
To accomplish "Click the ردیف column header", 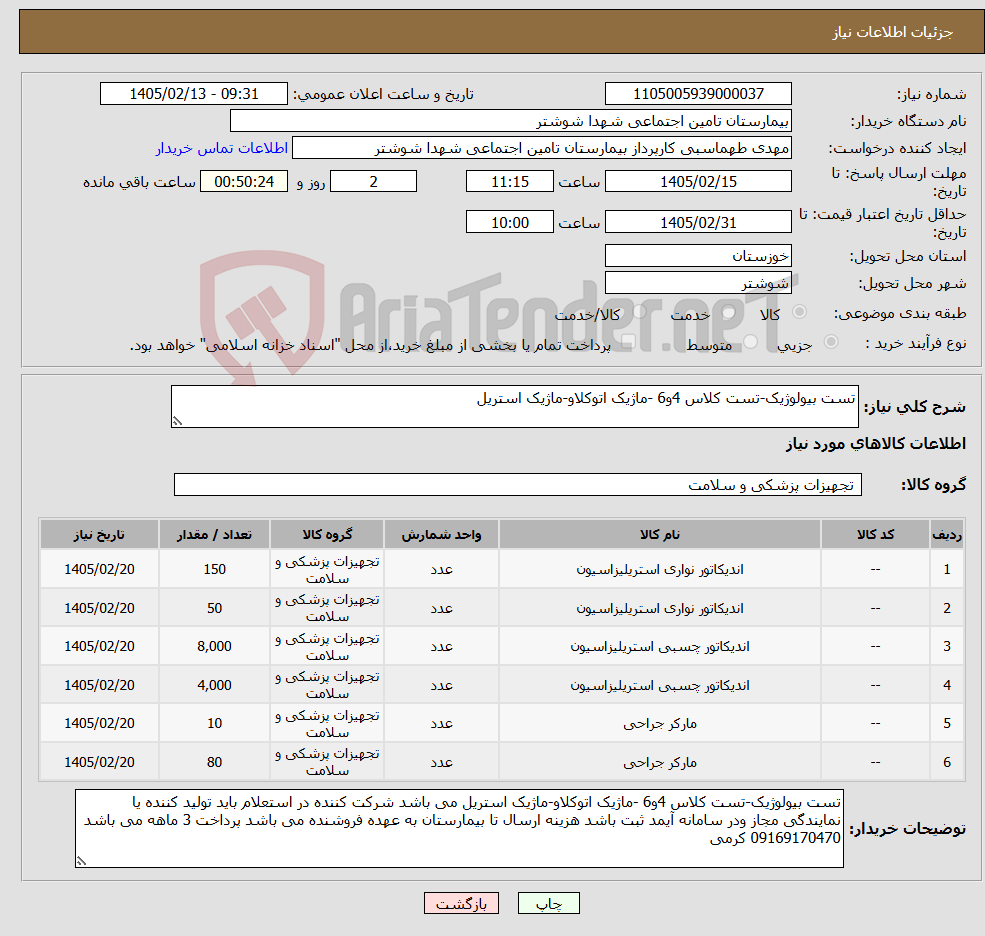I will click(x=947, y=535).
